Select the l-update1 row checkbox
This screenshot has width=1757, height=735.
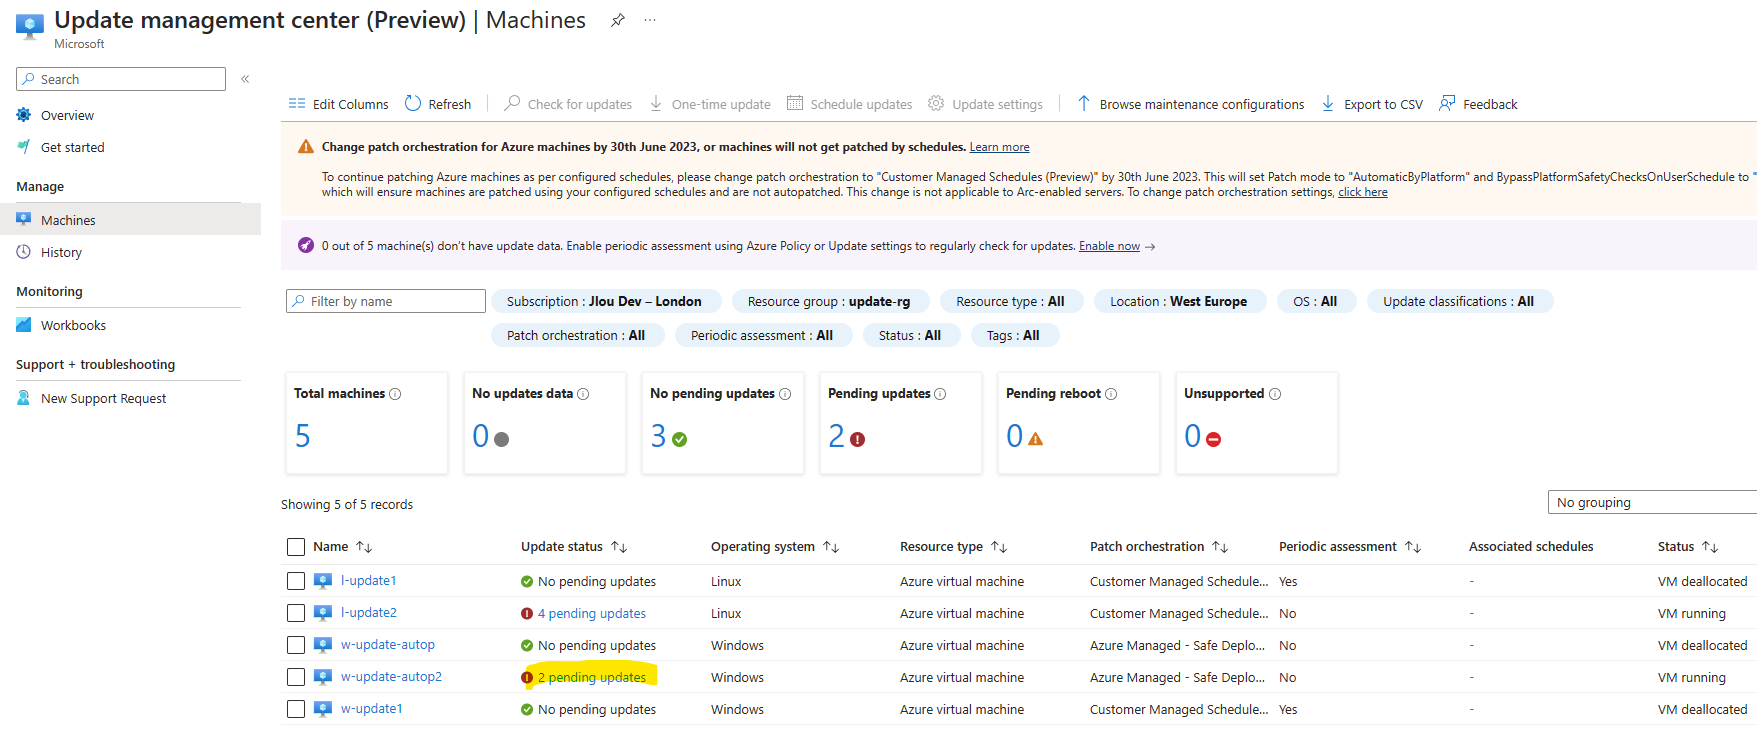(x=296, y=581)
